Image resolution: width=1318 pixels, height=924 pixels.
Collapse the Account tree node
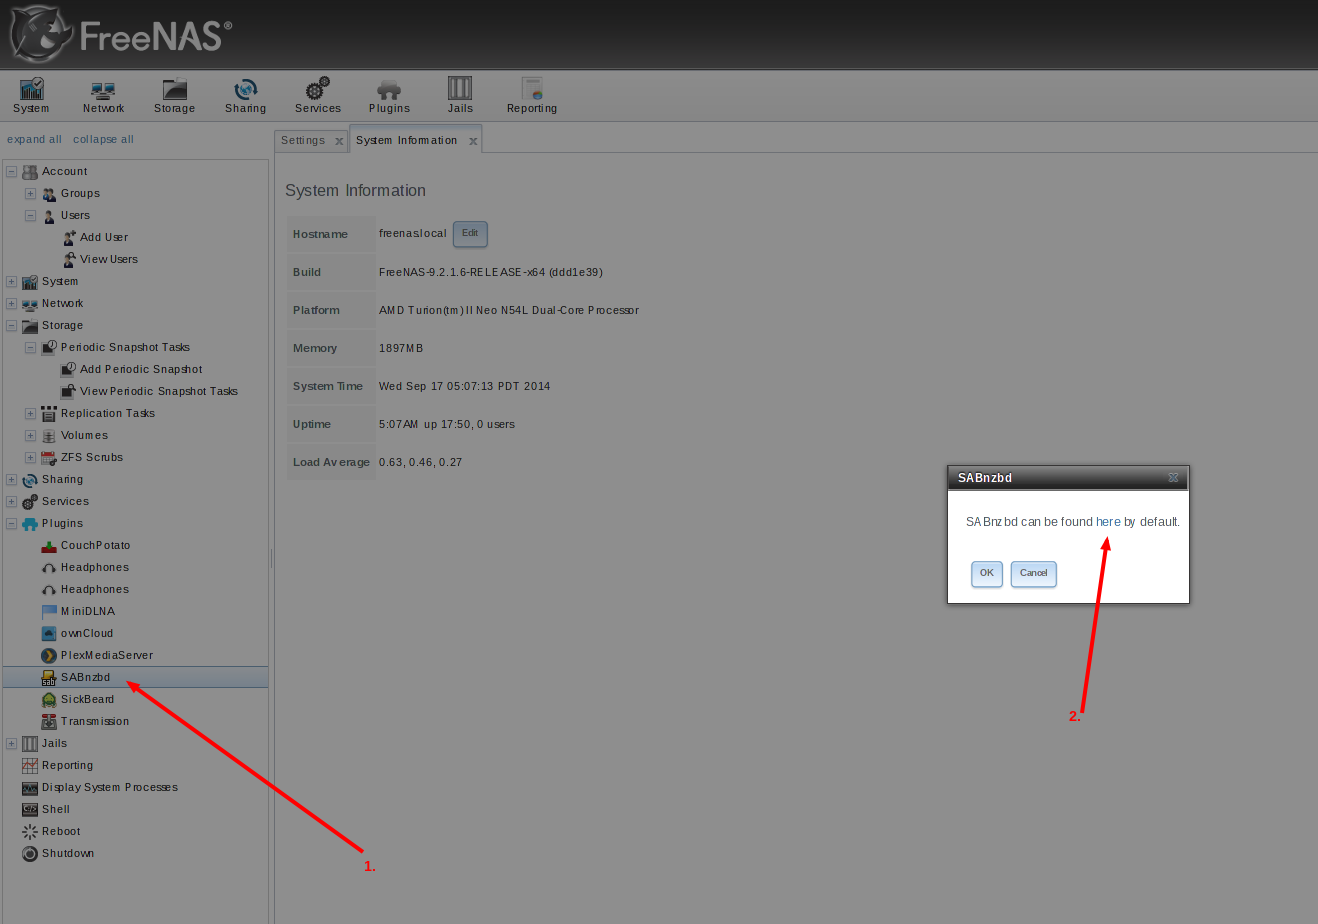point(12,172)
